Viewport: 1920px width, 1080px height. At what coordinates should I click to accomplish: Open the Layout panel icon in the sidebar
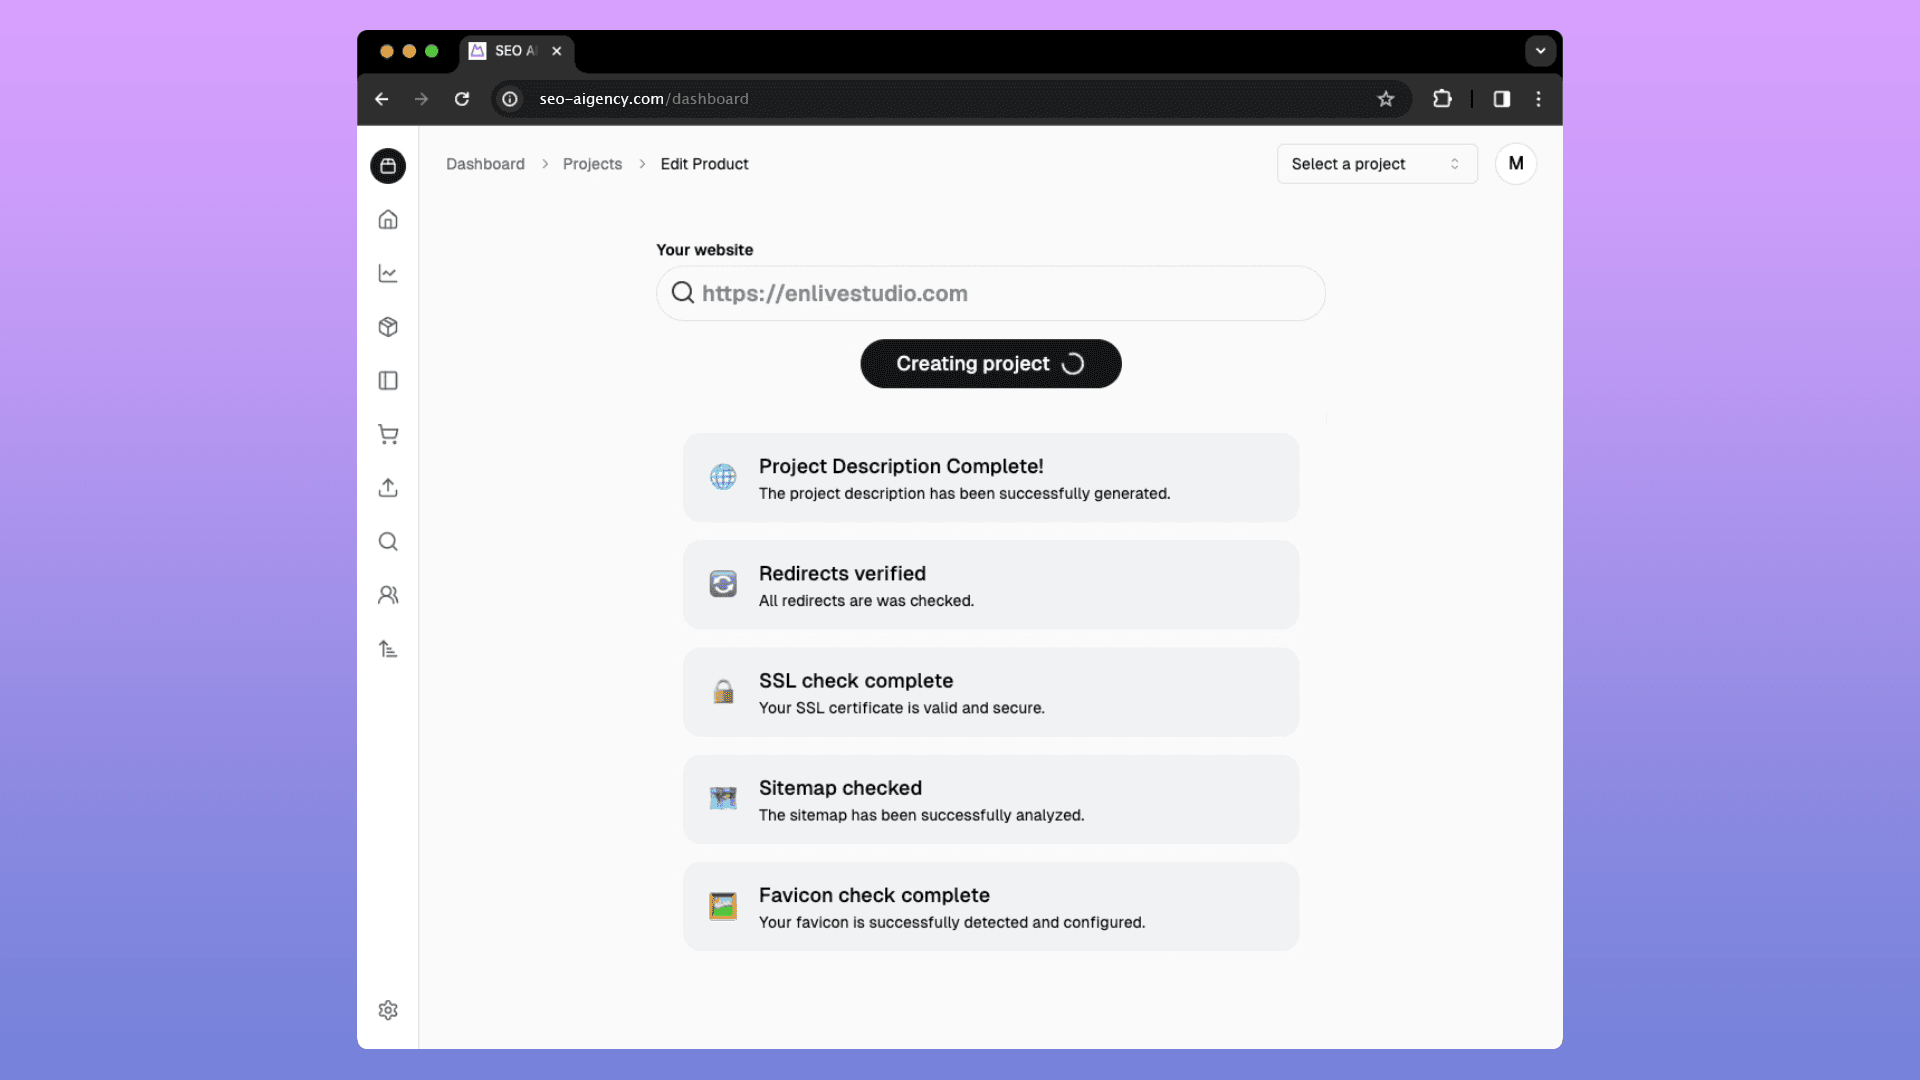coord(388,380)
